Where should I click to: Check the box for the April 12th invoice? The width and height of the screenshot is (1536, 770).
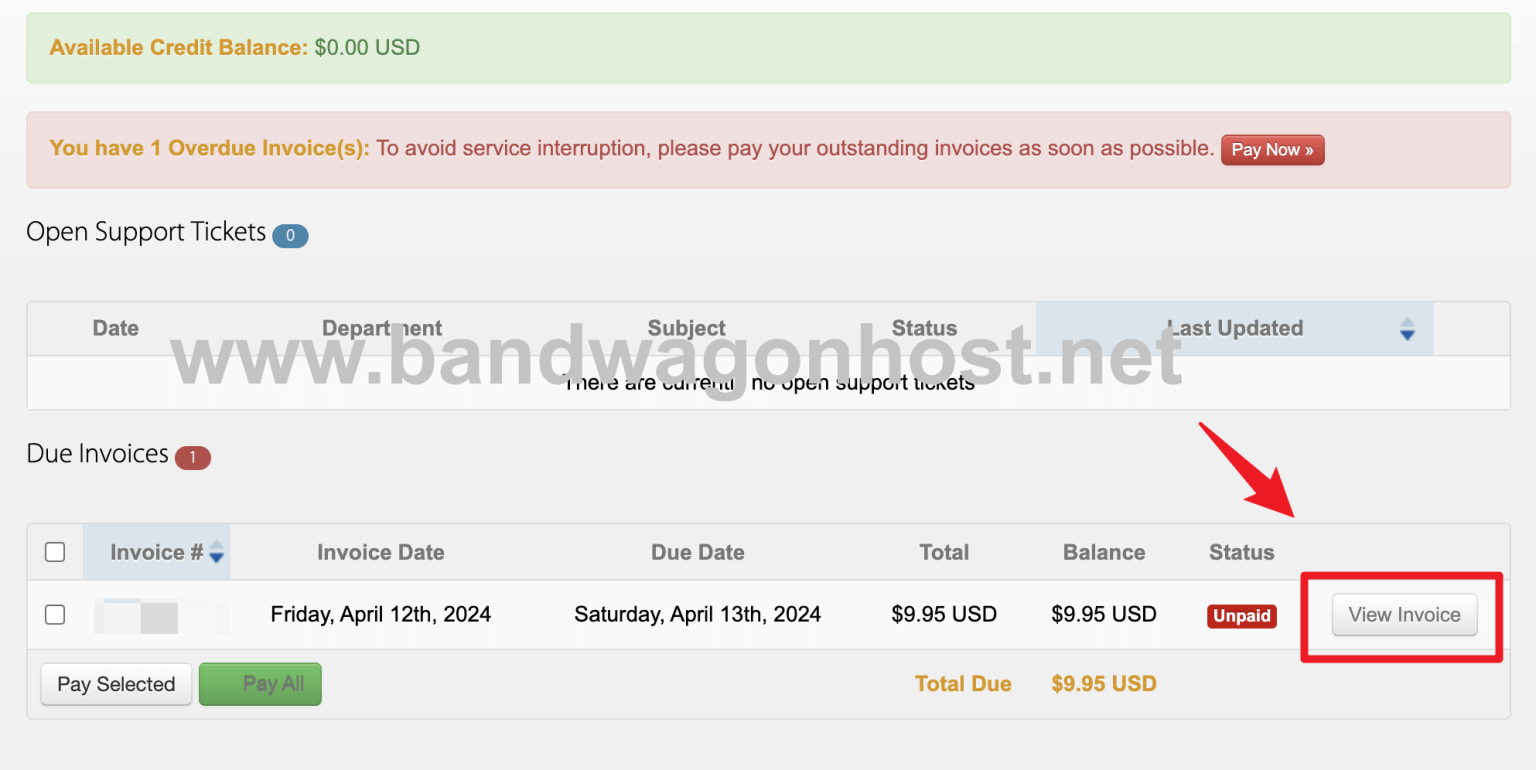[x=55, y=615]
